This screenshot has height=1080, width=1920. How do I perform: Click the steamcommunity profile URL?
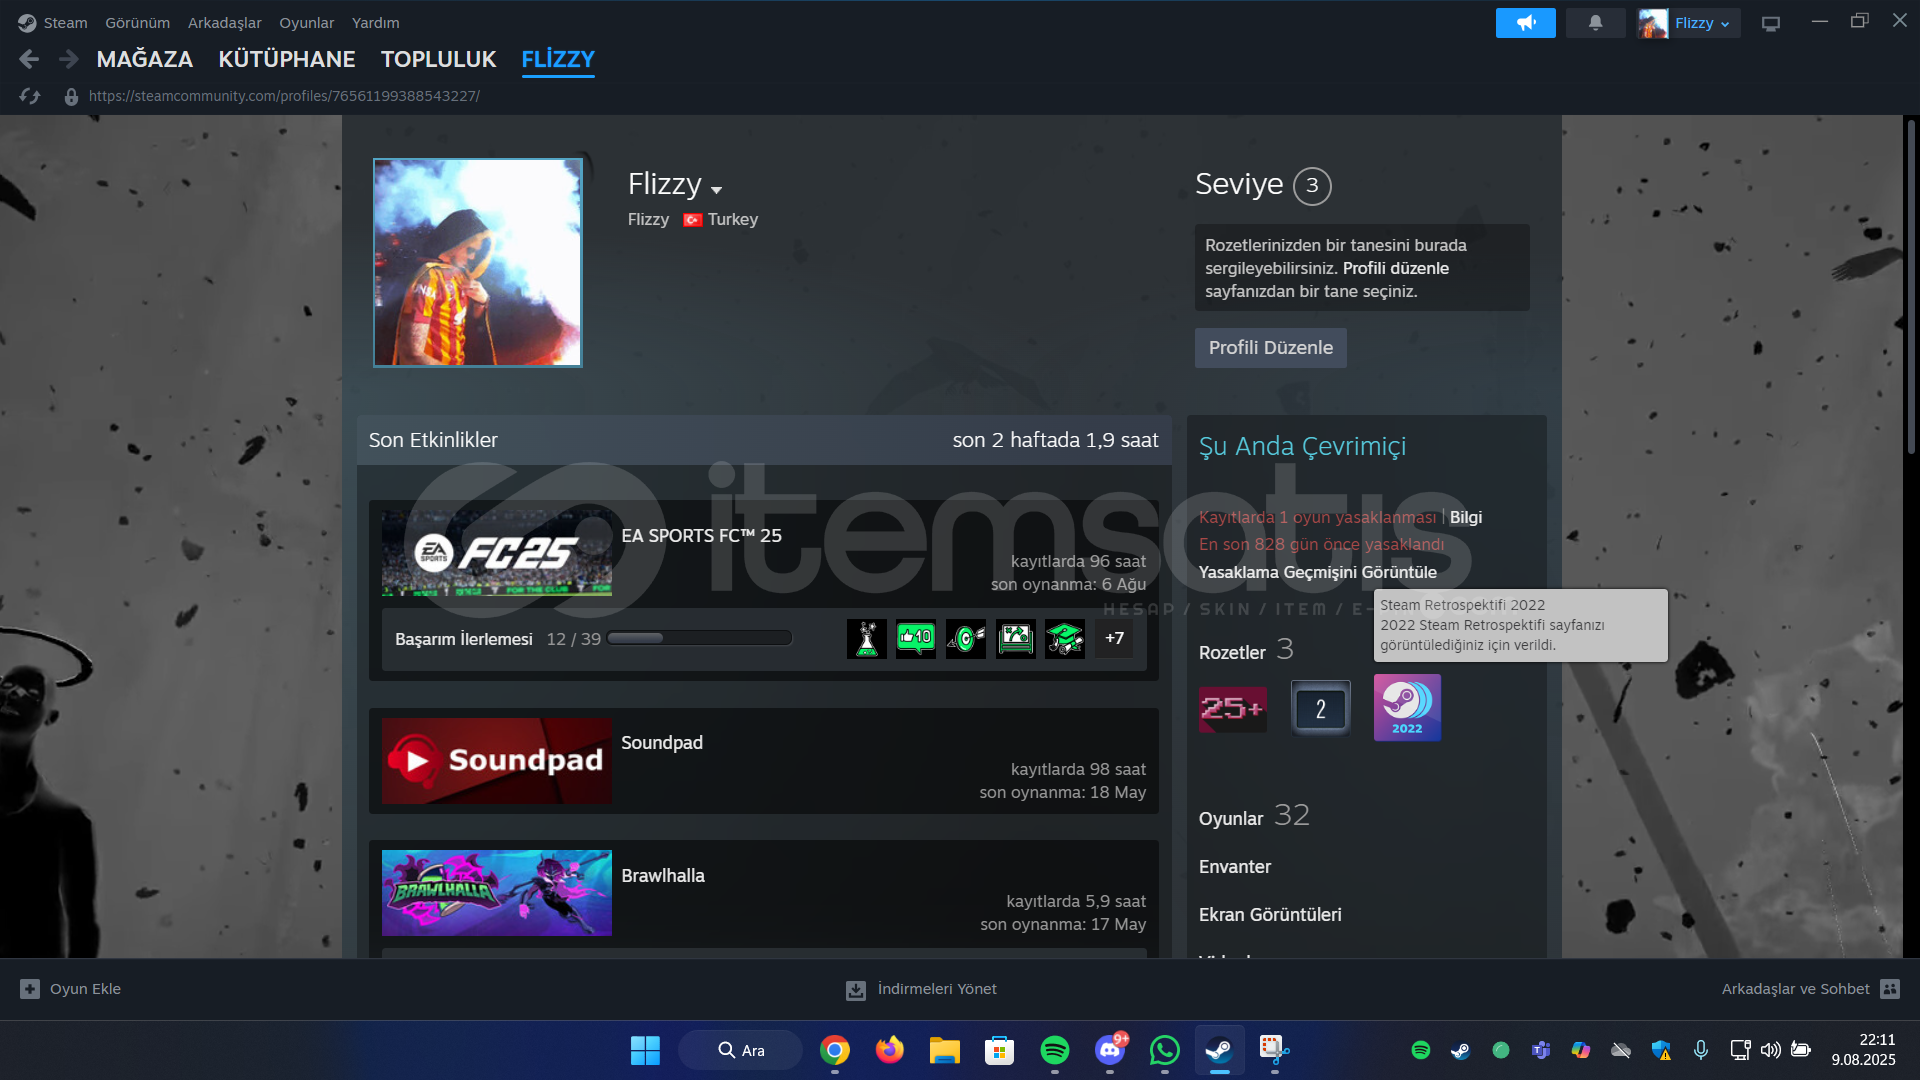pos(284,96)
